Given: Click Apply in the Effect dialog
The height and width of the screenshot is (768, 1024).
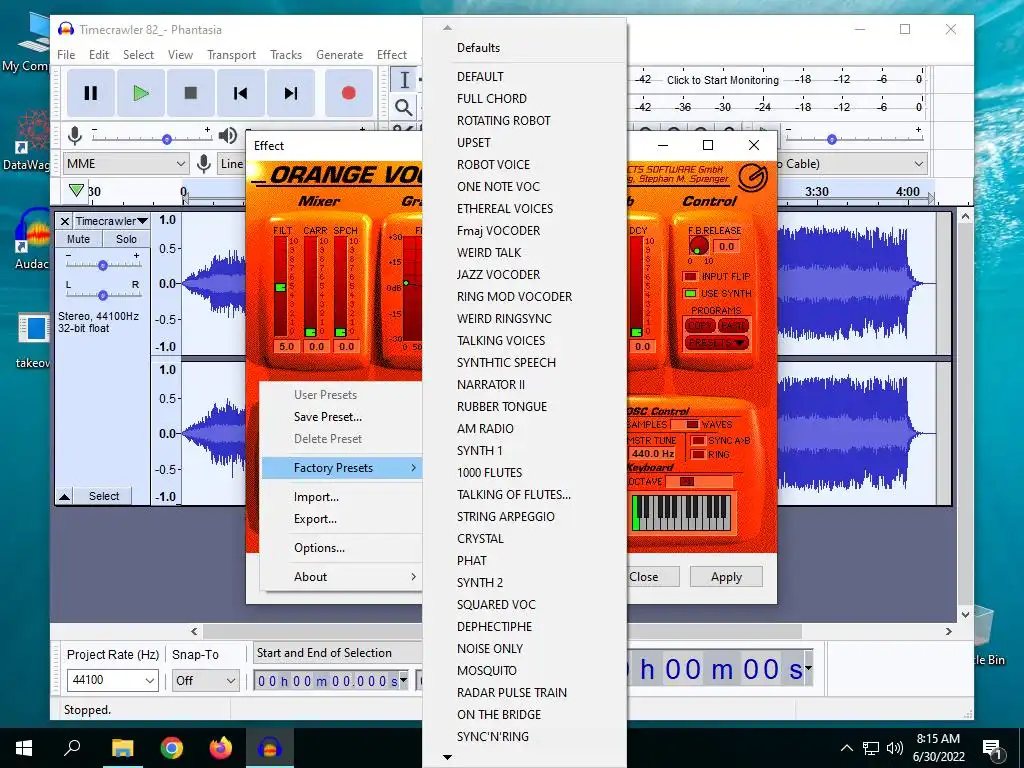Looking at the screenshot, I should tap(726, 577).
